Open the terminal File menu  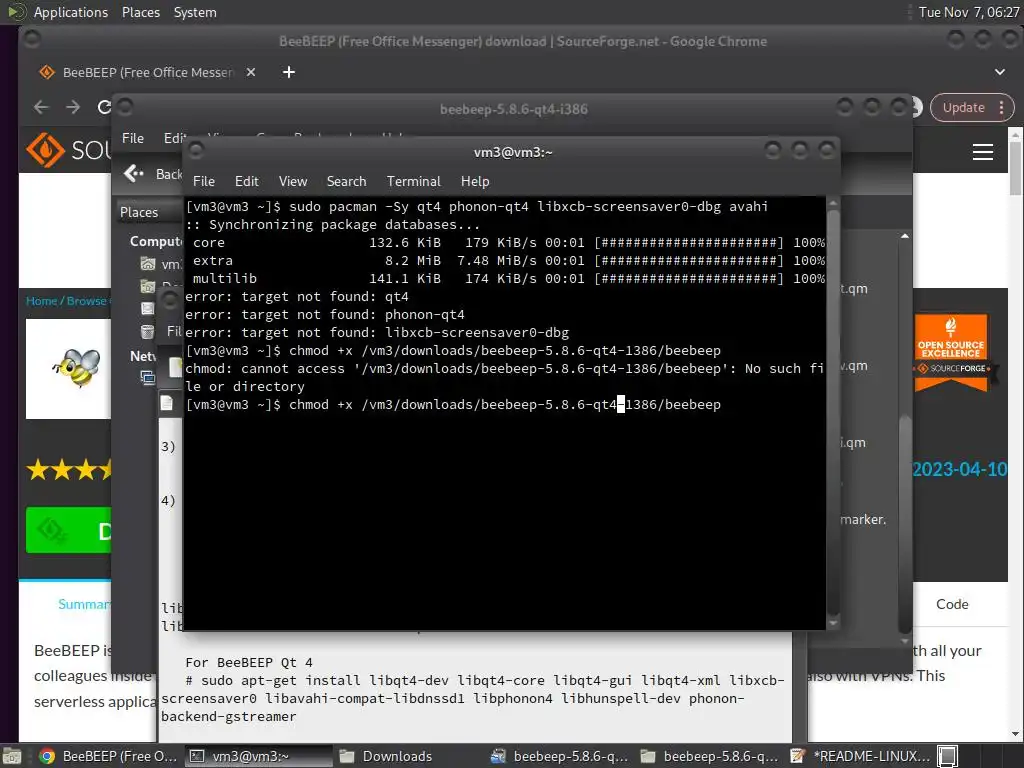coord(204,182)
